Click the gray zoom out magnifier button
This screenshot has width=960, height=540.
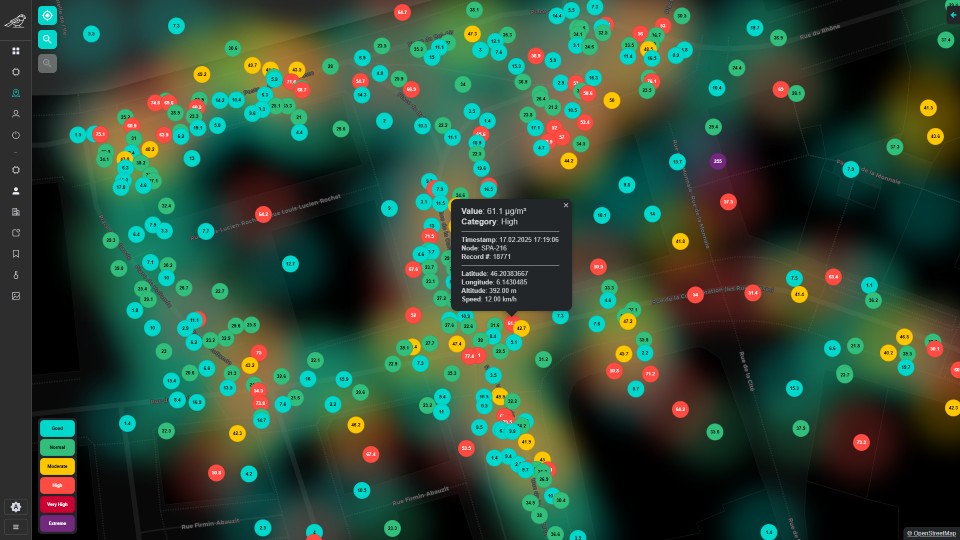point(47,63)
